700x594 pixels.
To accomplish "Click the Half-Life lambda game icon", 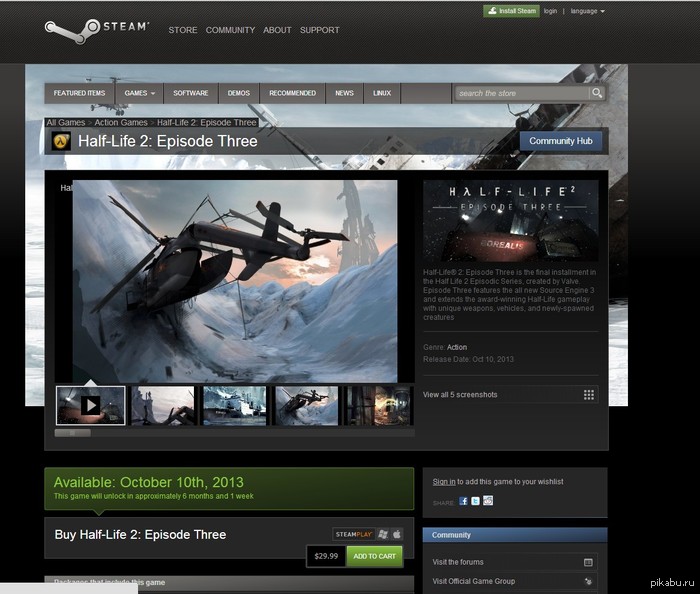I will pos(61,141).
